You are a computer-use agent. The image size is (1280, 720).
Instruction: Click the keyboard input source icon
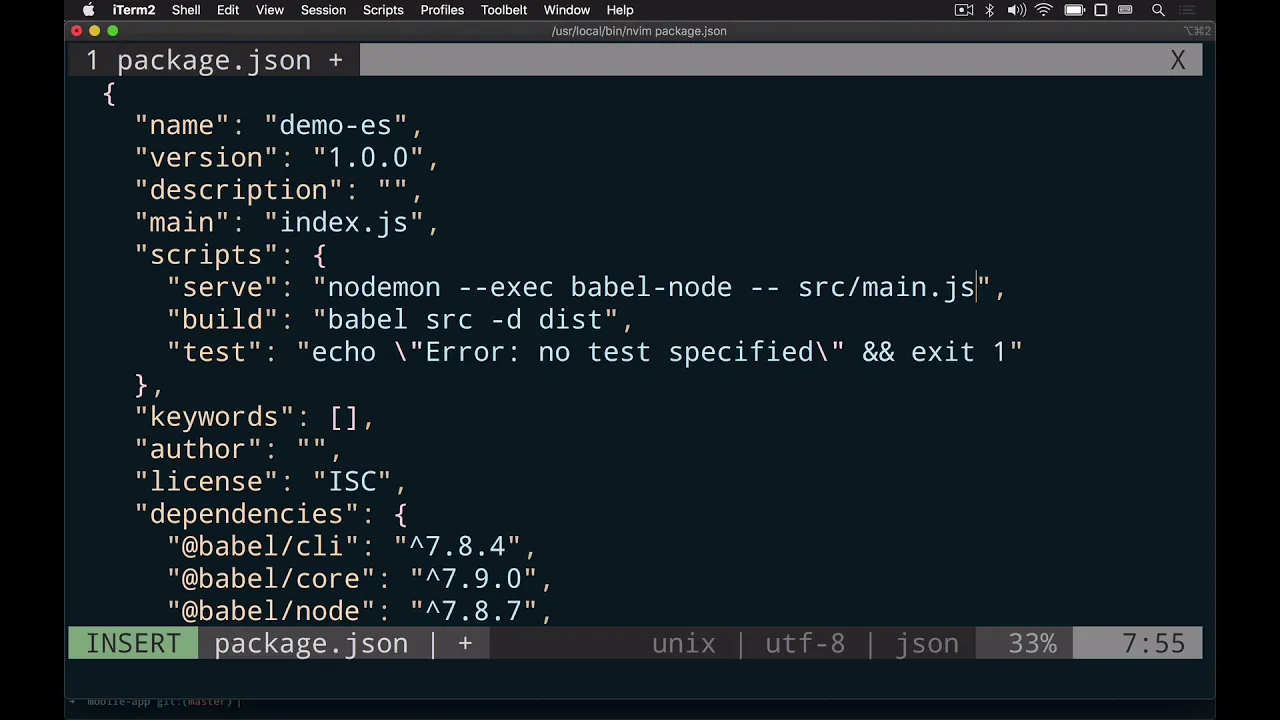click(x=1127, y=10)
